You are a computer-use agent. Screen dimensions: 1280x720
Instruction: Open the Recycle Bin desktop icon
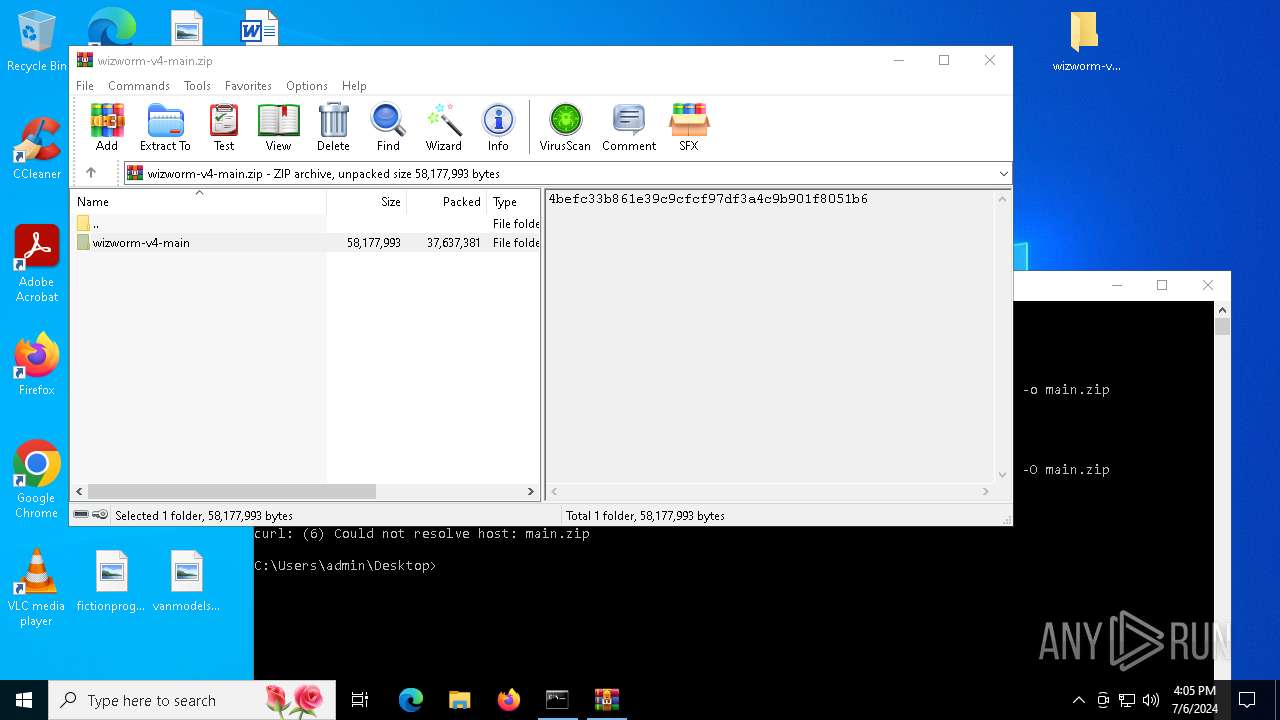coord(37,41)
